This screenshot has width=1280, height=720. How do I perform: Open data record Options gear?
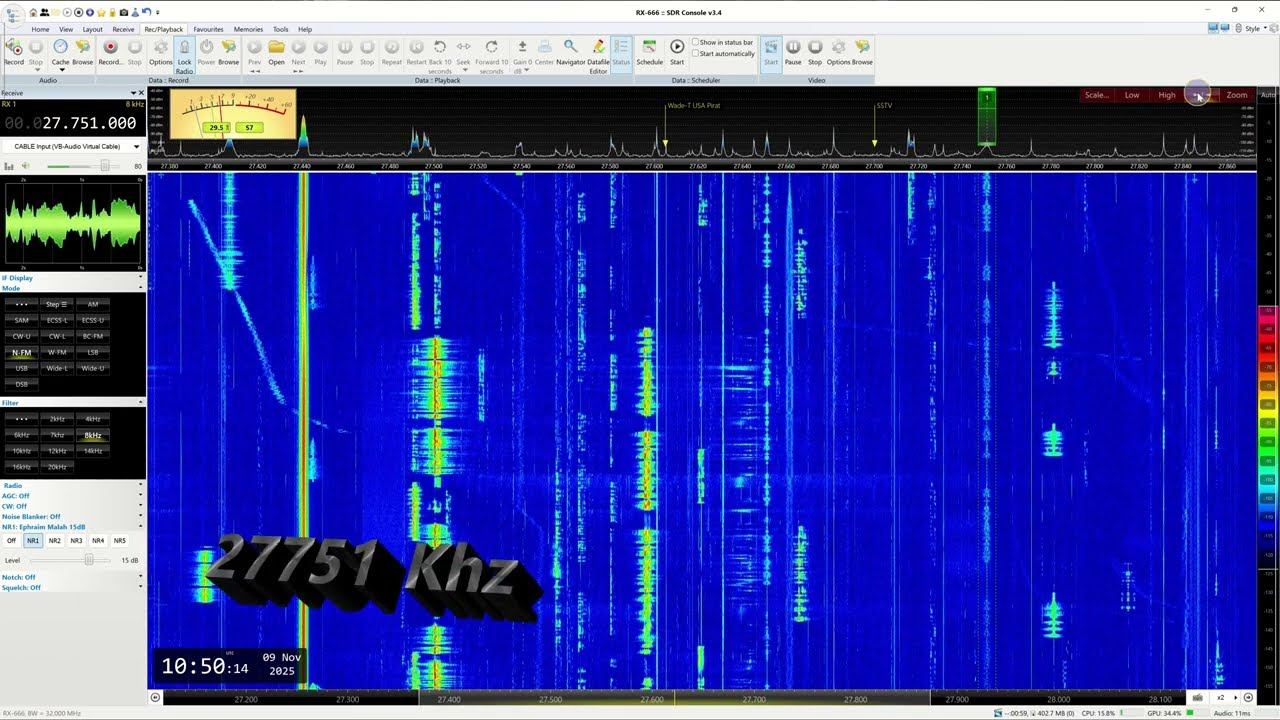tap(161, 52)
